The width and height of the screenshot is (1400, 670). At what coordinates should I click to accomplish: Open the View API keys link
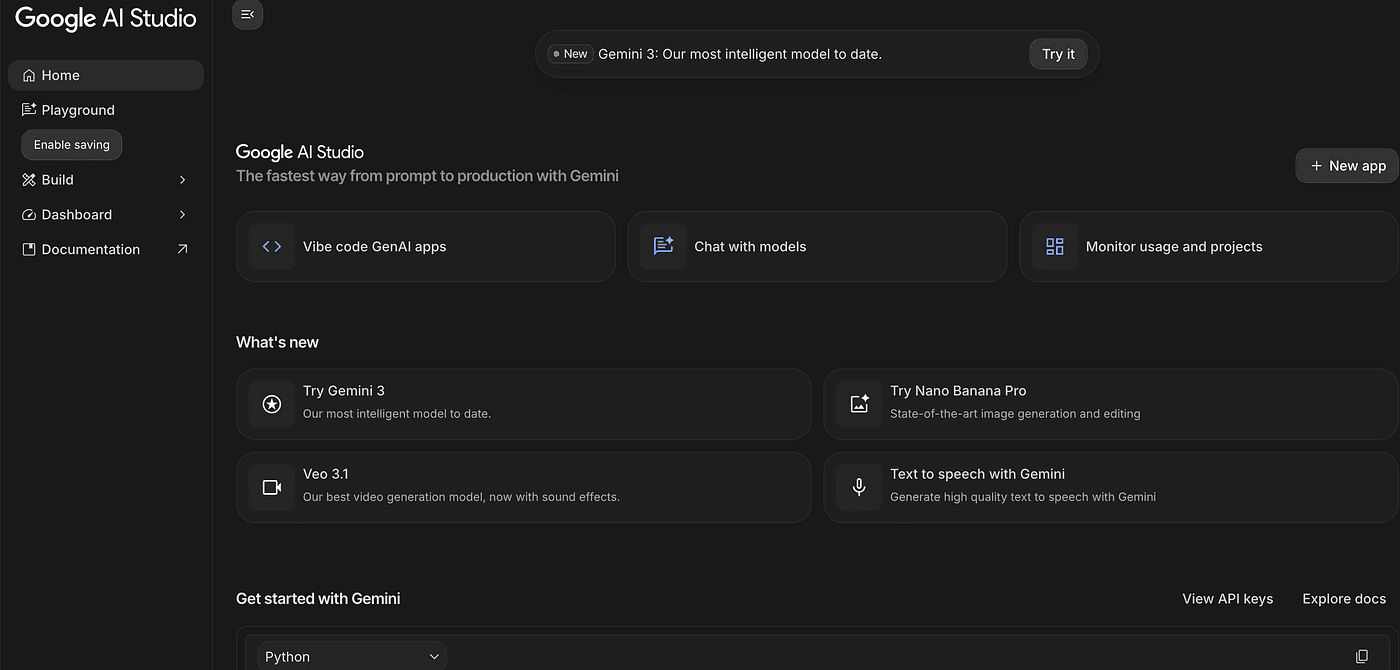1227,599
